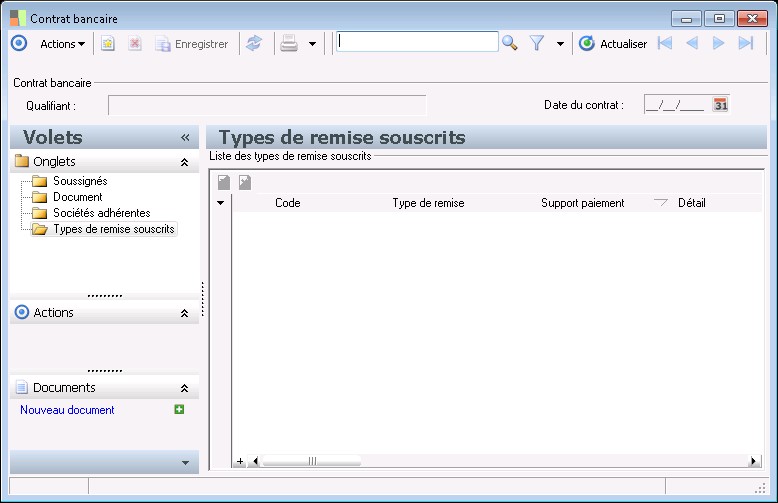The image size is (778, 503).
Task: Go to next record arrow
Action: click(x=718, y=44)
